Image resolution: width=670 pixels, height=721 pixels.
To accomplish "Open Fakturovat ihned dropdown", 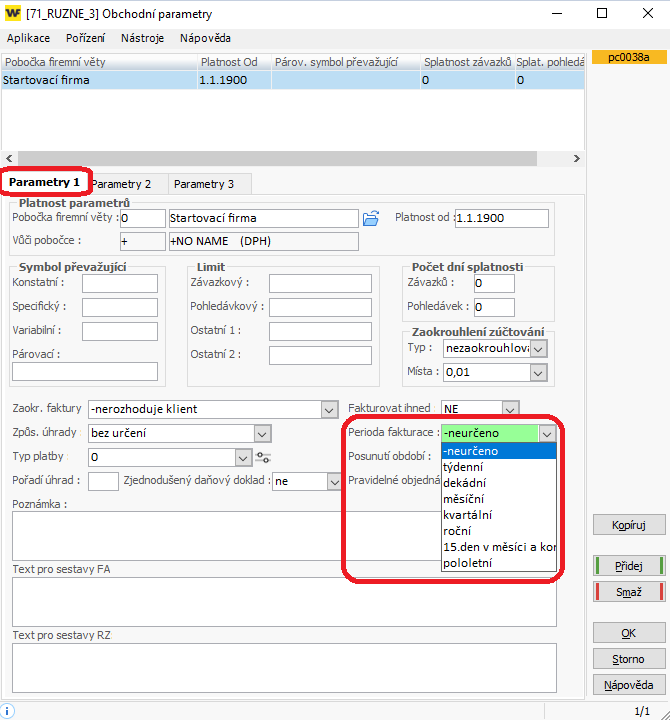I will [x=510, y=408].
